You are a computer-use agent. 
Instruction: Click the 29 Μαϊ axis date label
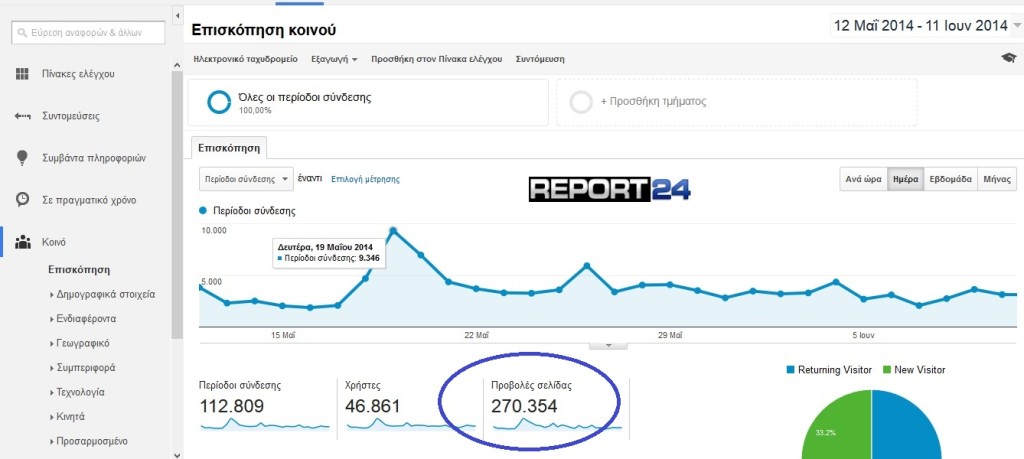(x=670, y=335)
